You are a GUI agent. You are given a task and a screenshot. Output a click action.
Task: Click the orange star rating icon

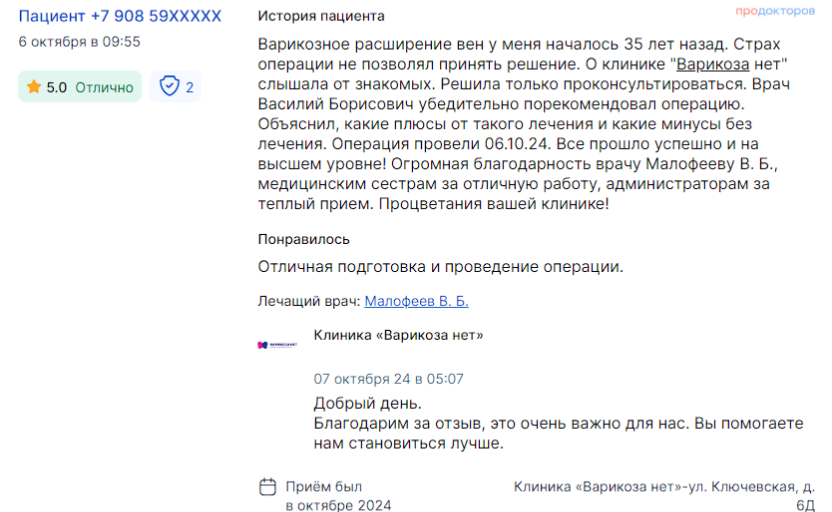click(x=34, y=86)
